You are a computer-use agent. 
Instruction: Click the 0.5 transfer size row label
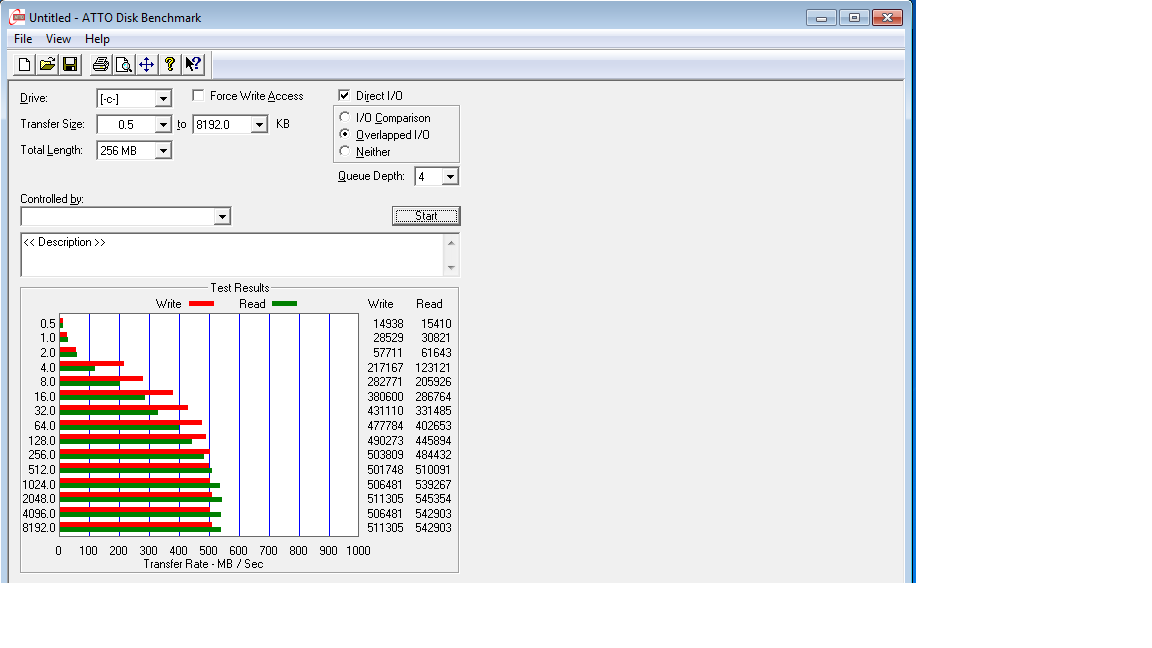pyautogui.click(x=48, y=324)
